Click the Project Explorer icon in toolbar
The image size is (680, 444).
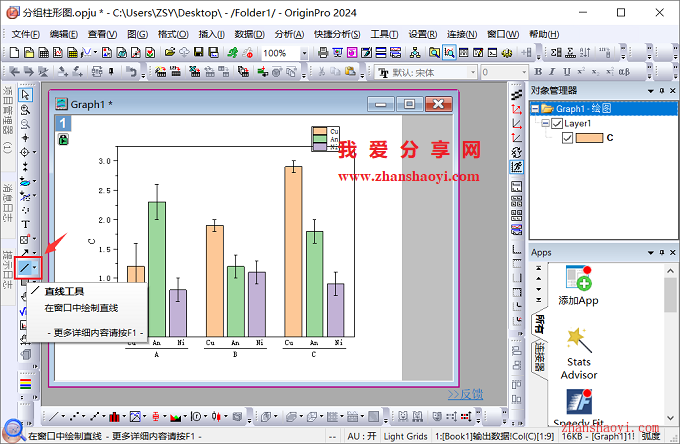pyautogui.click(x=434, y=53)
